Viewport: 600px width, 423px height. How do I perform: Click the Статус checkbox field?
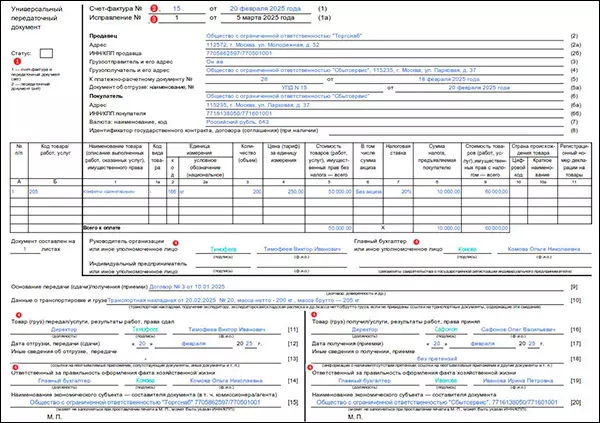pos(46,50)
